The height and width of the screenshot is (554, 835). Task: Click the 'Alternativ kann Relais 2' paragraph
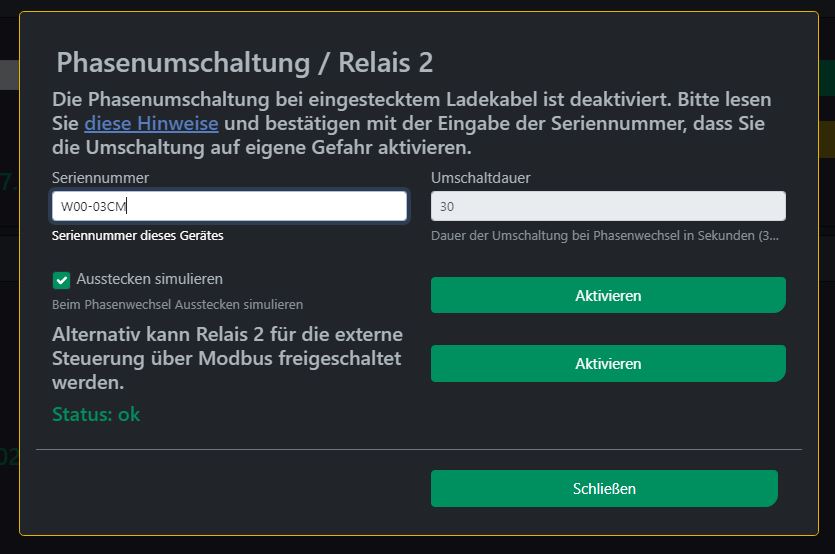(x=227, y=358)
